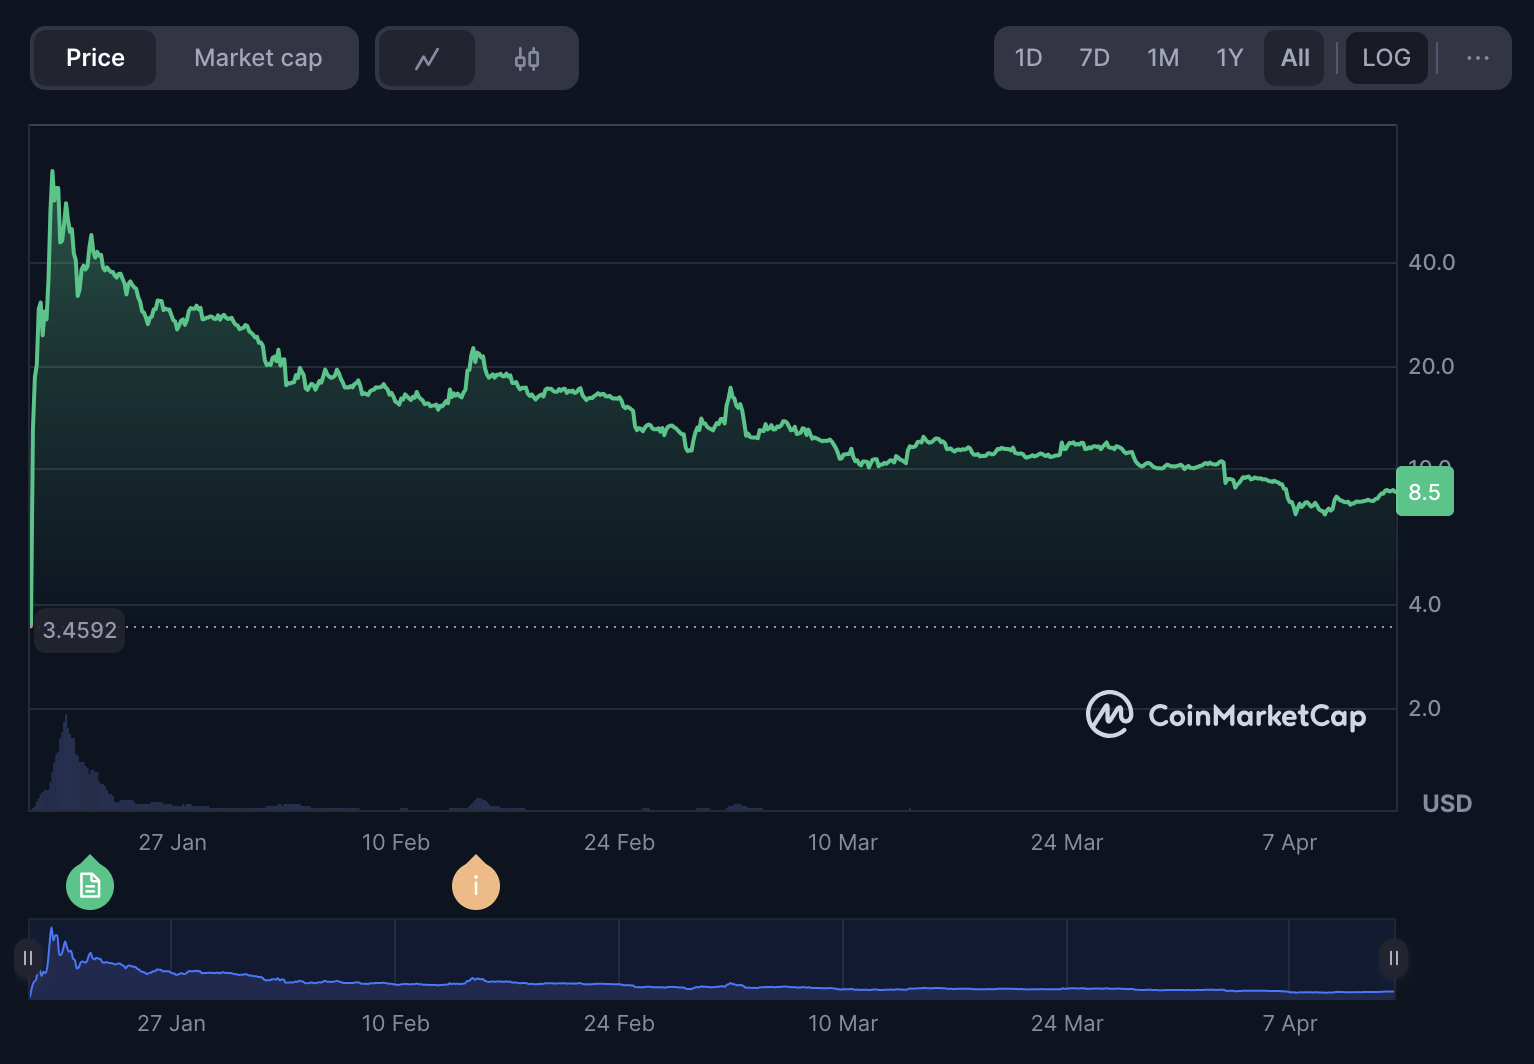The height and width of the screenshot is (1064, 1534).
Task: Click the orange info event marker
Action: point(476,885)
